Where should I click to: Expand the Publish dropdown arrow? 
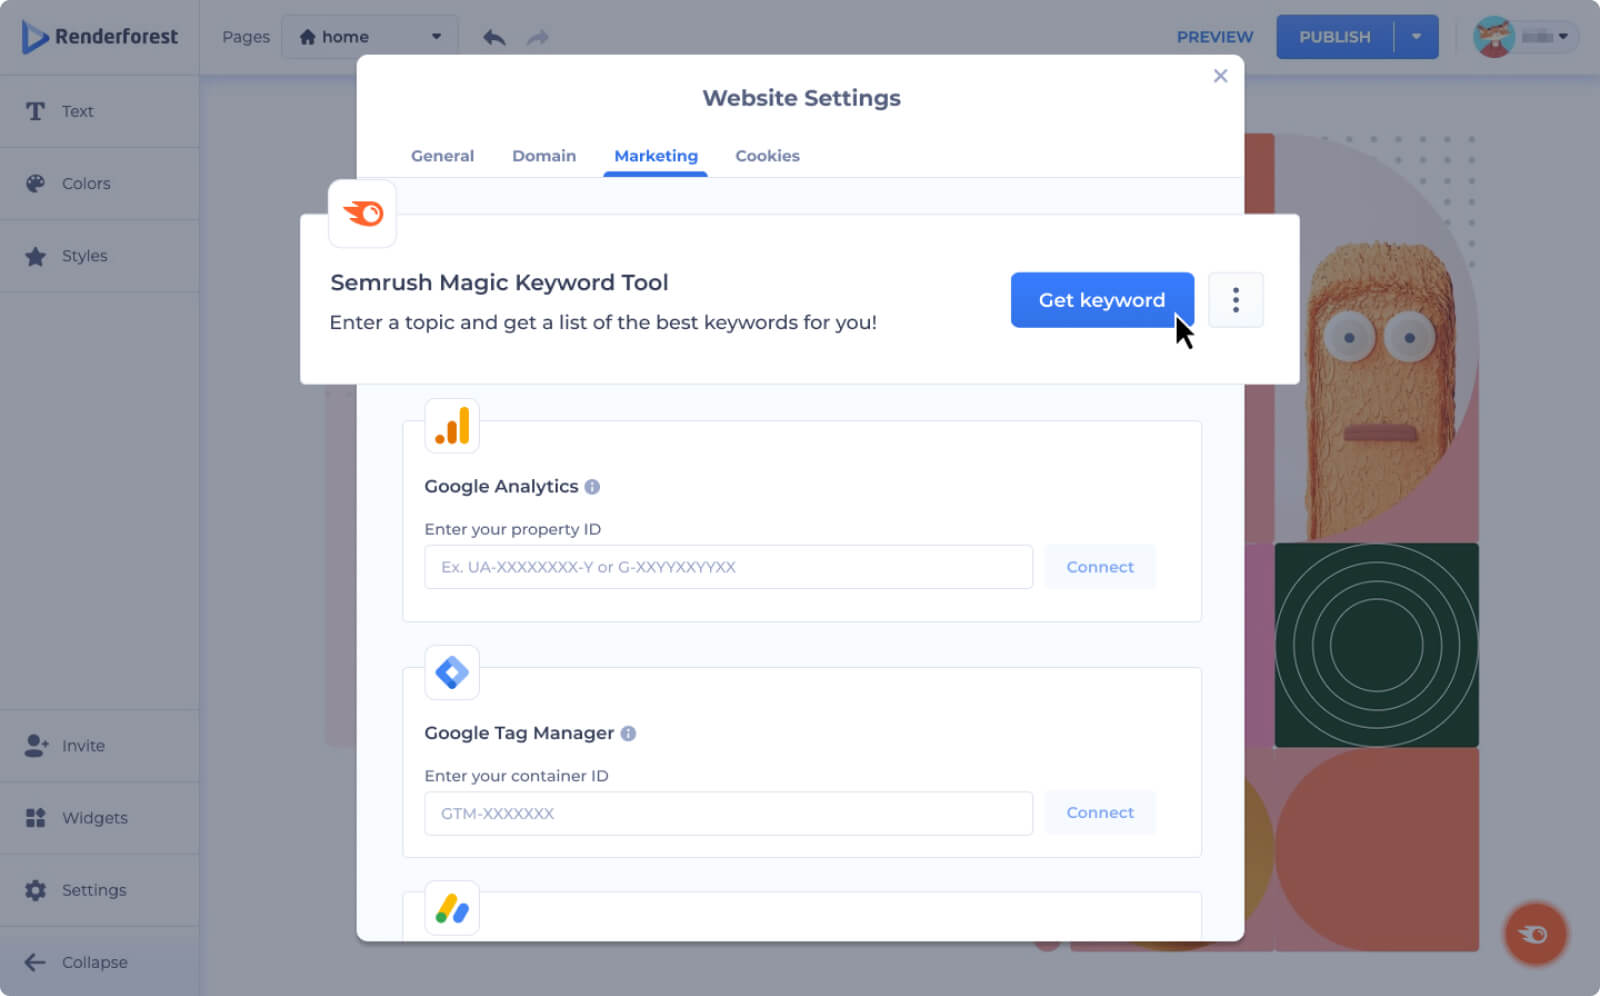(1416, 37)
